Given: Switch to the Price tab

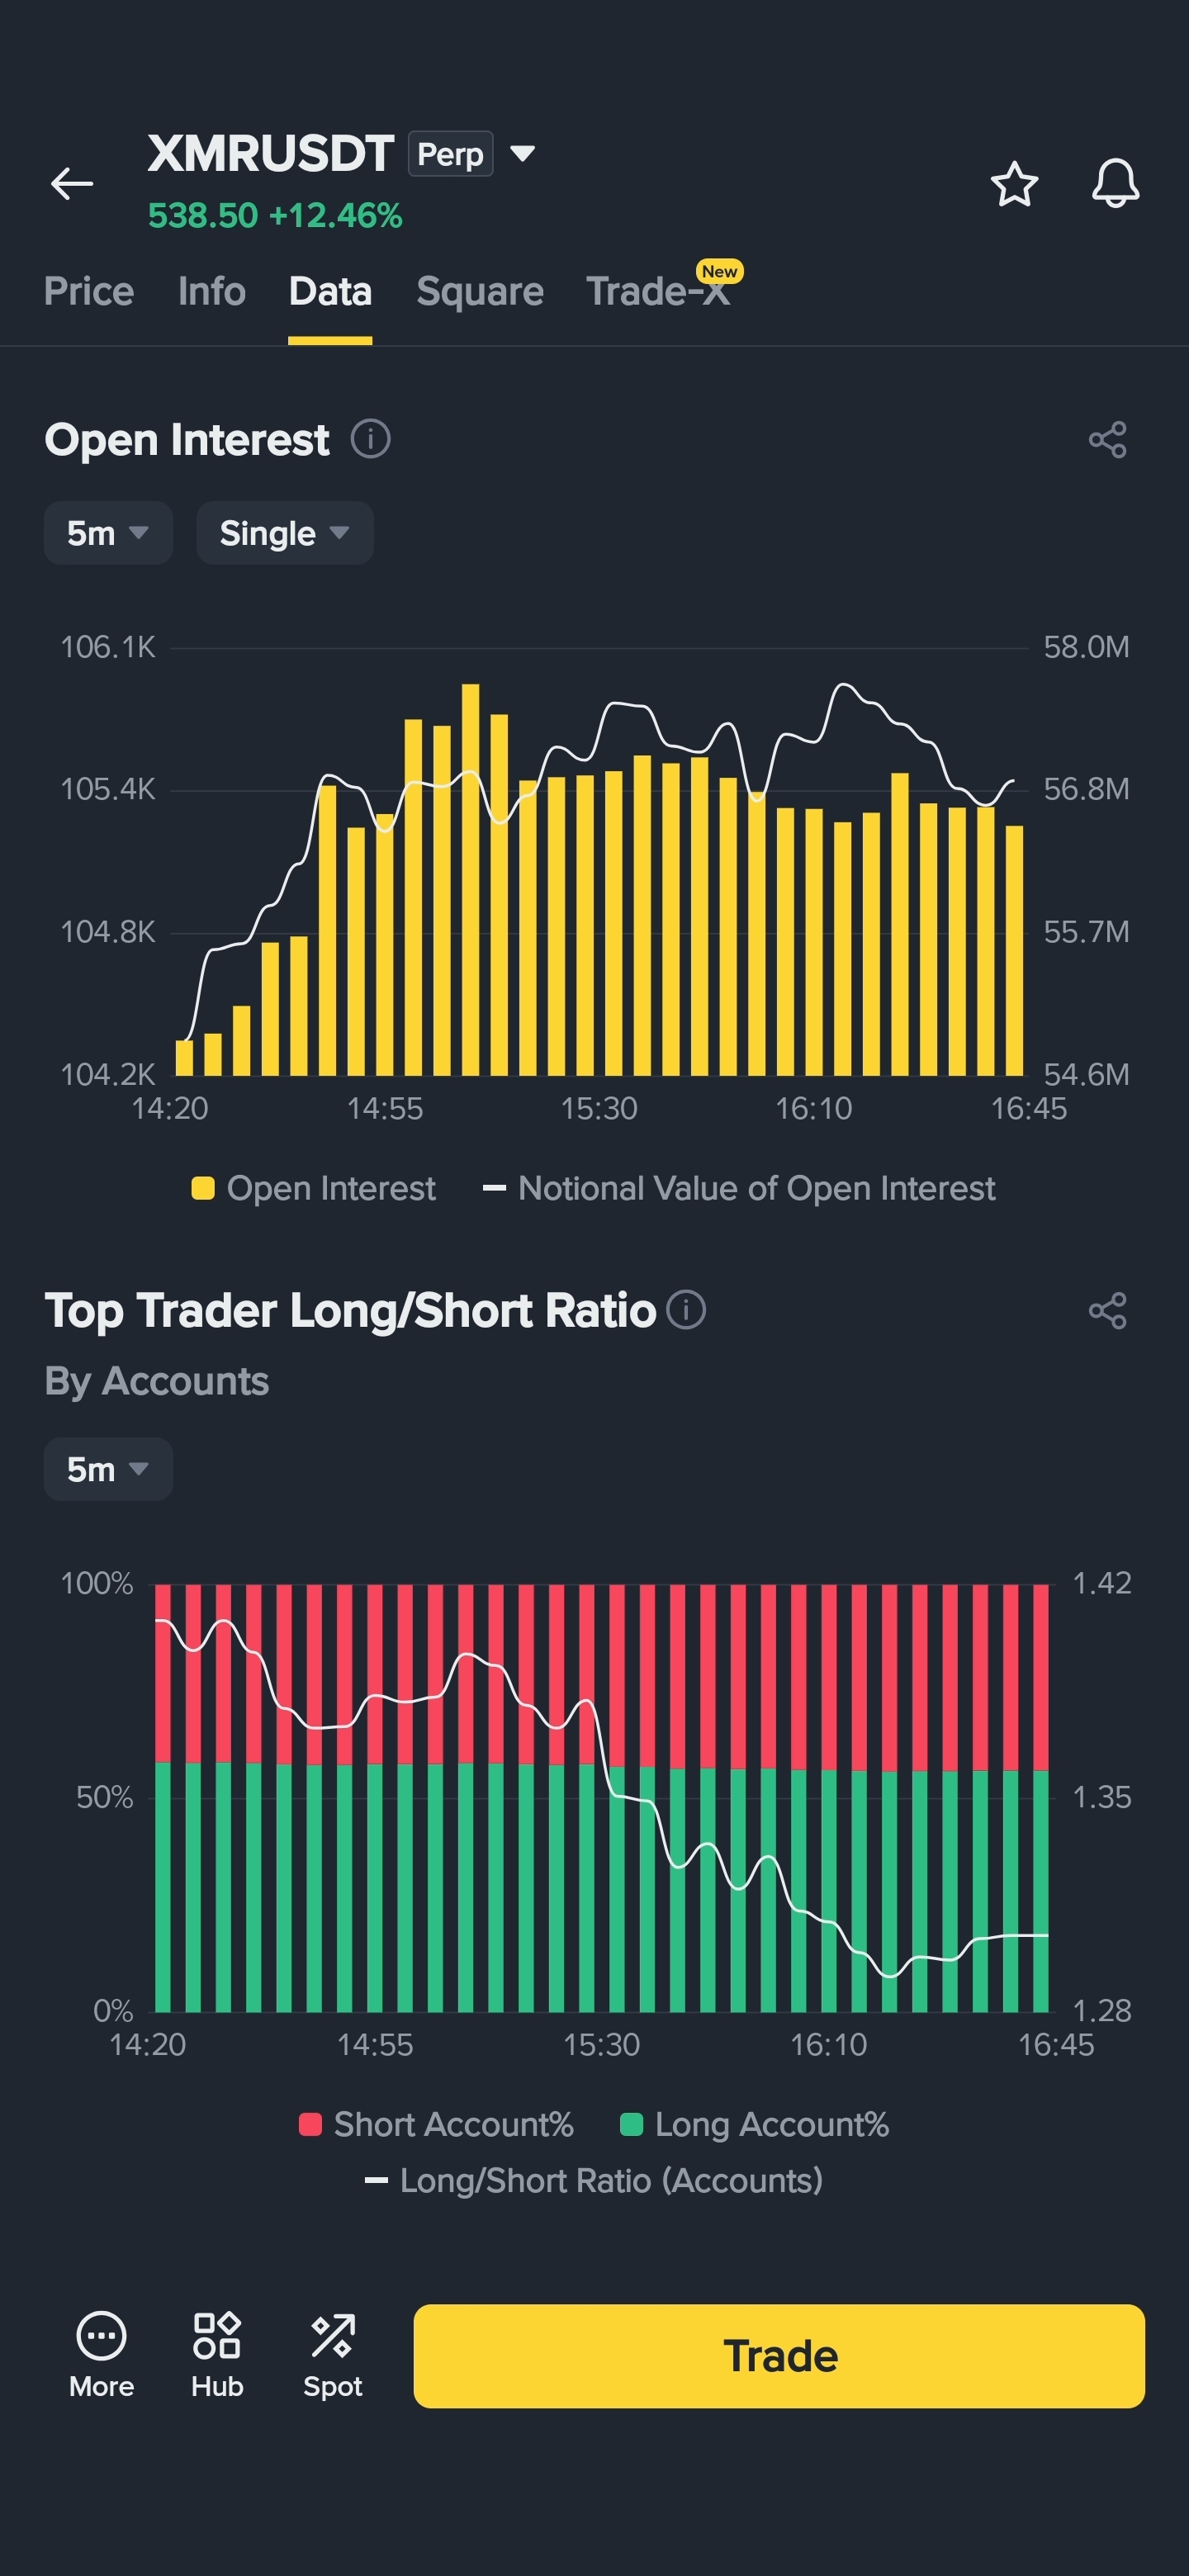Looking at the screenshot, I should 89,291.
